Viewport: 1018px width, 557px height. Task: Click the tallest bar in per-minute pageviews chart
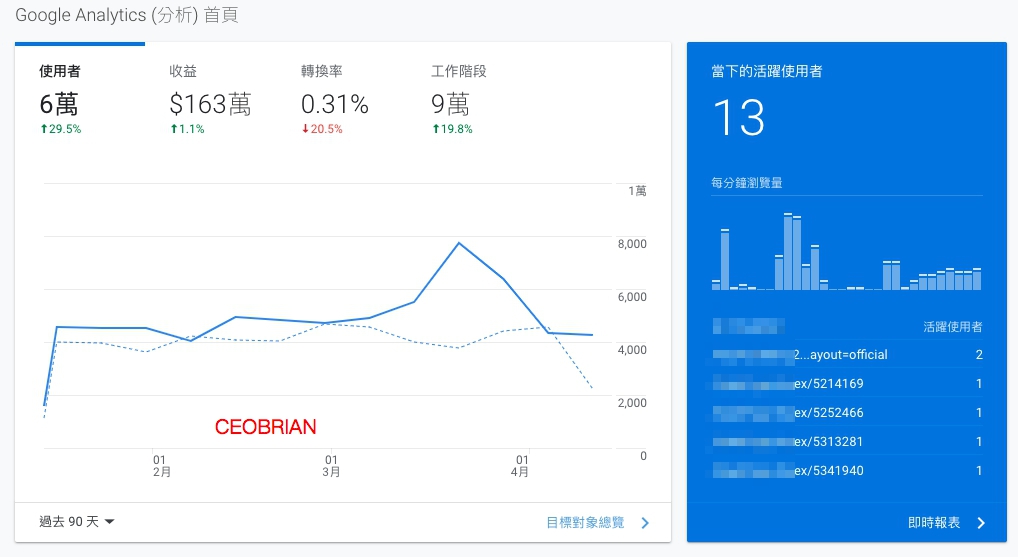[788, 251]
